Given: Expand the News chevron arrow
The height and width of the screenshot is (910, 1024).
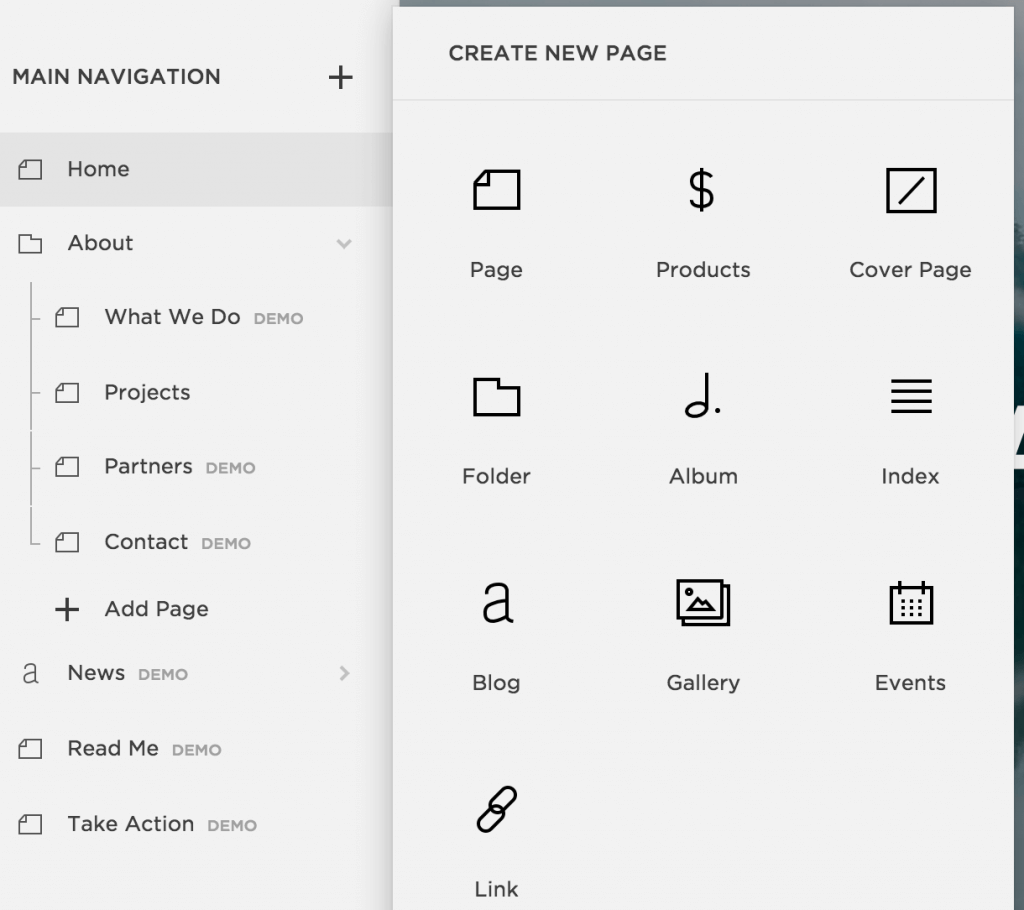Looking at the screenshot, I should point(345,674).
